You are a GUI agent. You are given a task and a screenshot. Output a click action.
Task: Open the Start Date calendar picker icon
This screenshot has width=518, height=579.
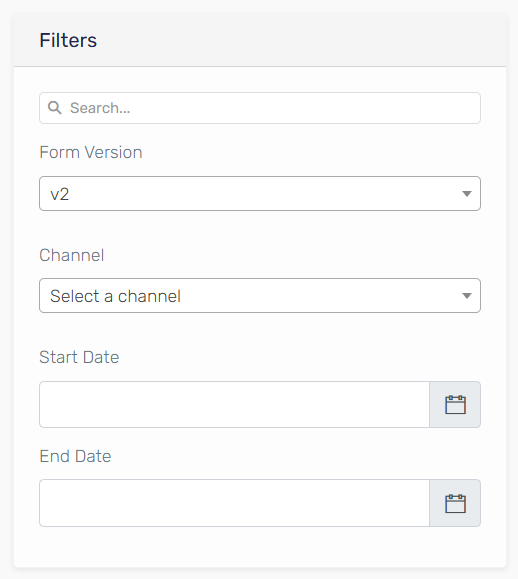click(455, 405)
